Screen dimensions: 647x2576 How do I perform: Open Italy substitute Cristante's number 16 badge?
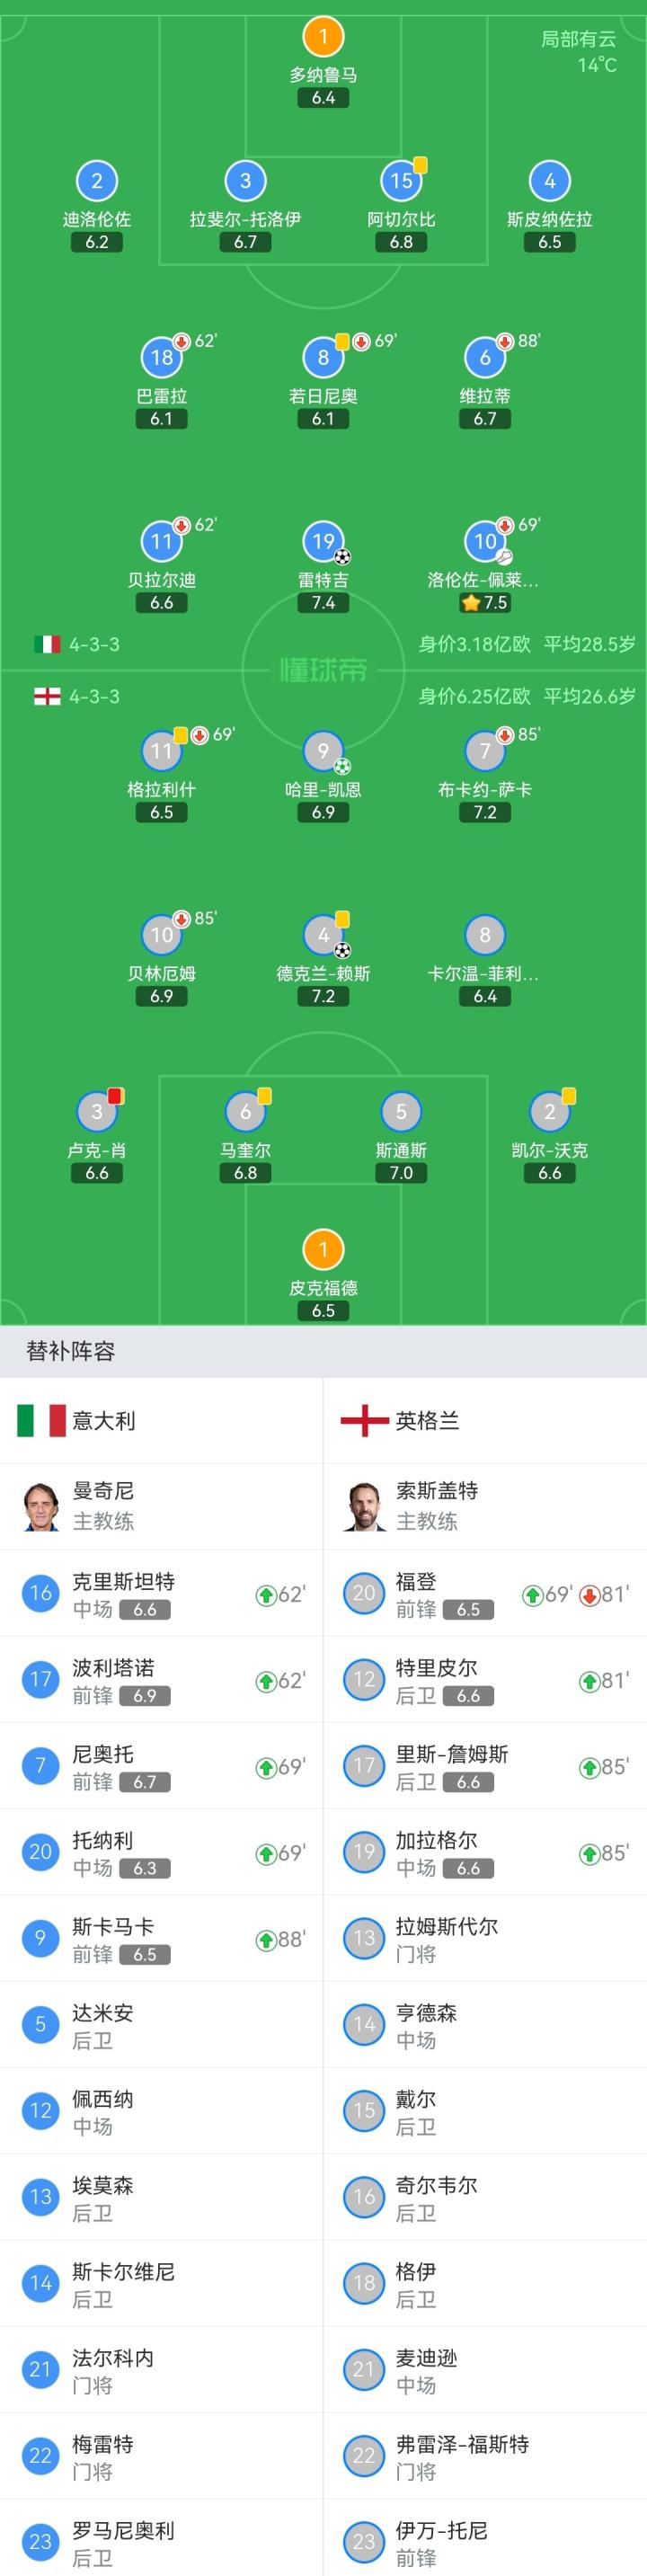click(41, 1593)
